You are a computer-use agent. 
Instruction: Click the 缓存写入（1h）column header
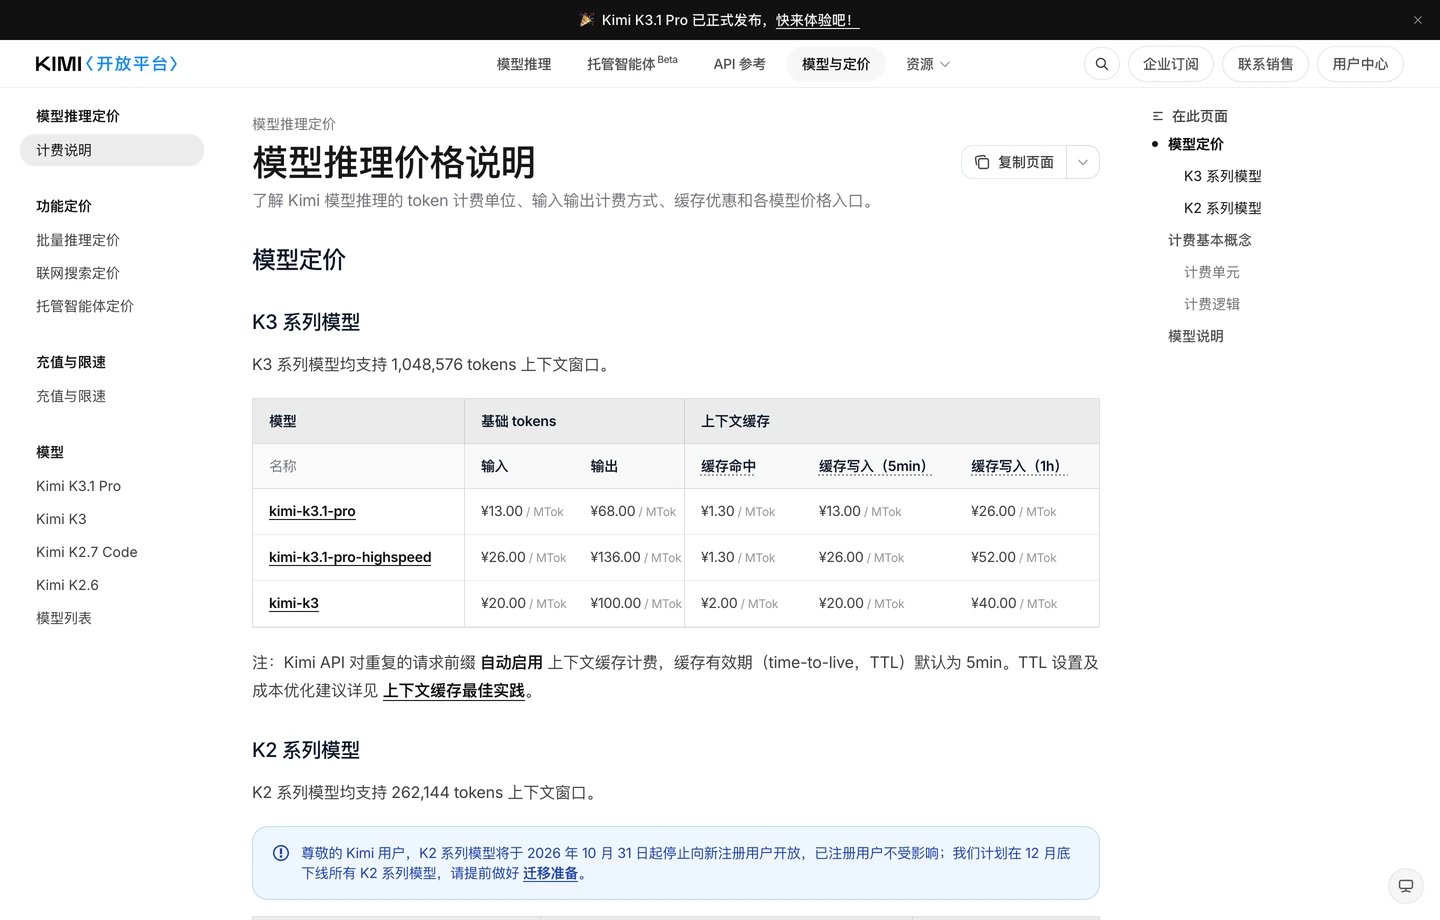coord(1019,466)
